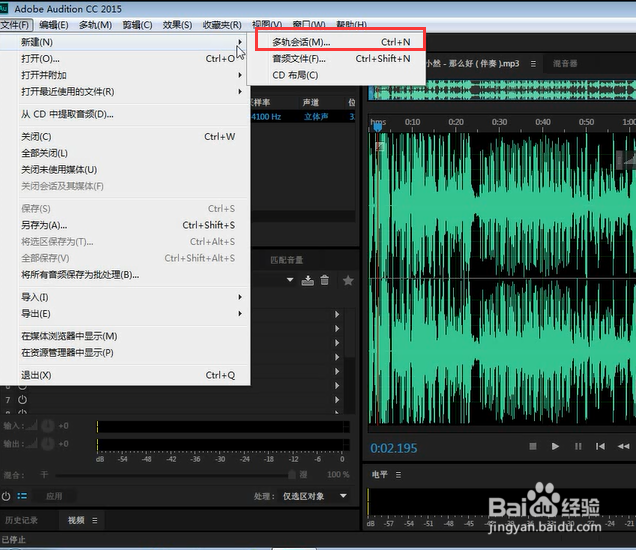Click 打开(O)... in the File menu
636x550 pixels.
[x=124, y=59]
